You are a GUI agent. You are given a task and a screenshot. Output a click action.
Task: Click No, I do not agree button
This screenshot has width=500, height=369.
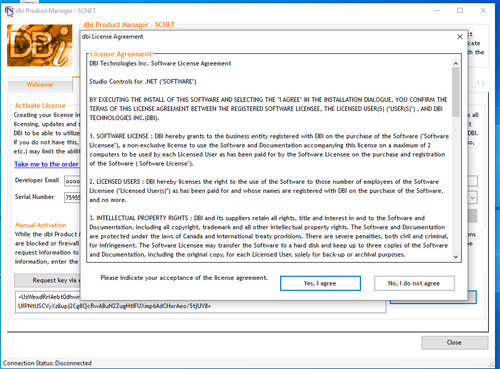[x=414, y=283]
